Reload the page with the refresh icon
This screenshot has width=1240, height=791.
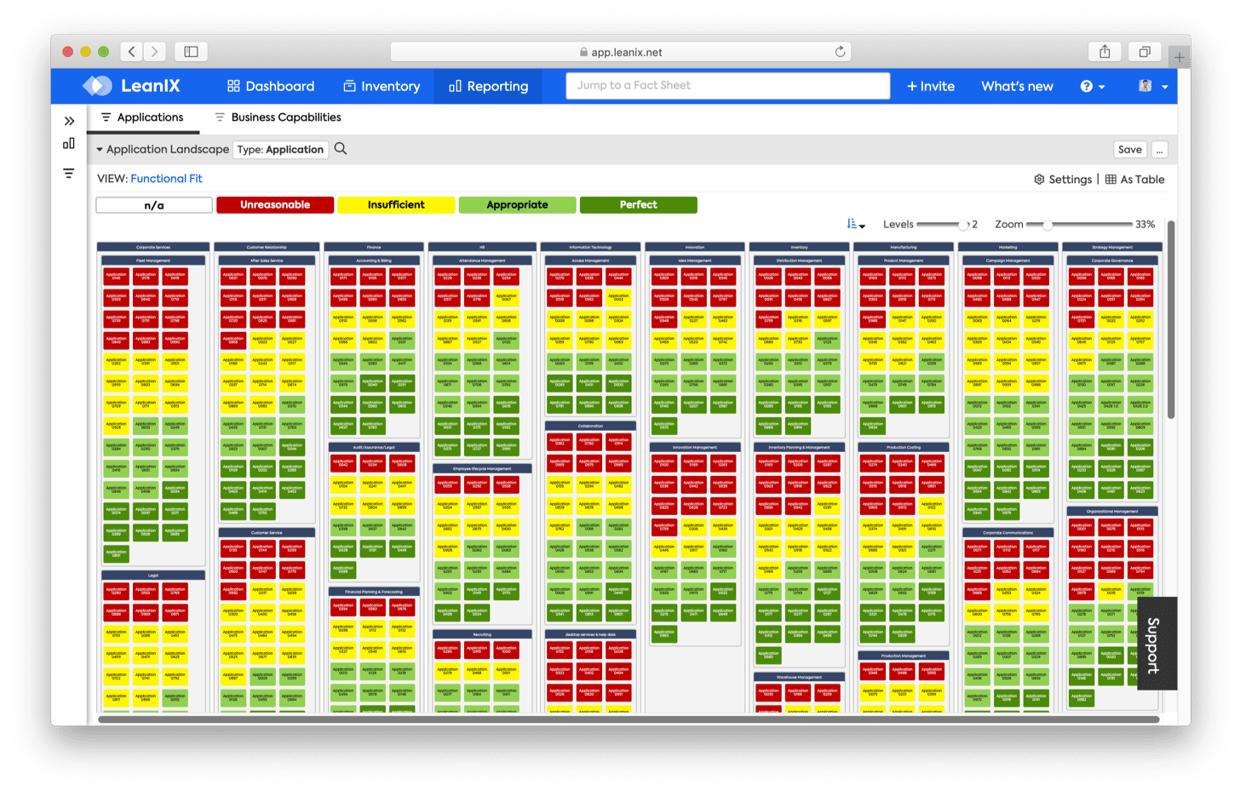coord(840,52)
